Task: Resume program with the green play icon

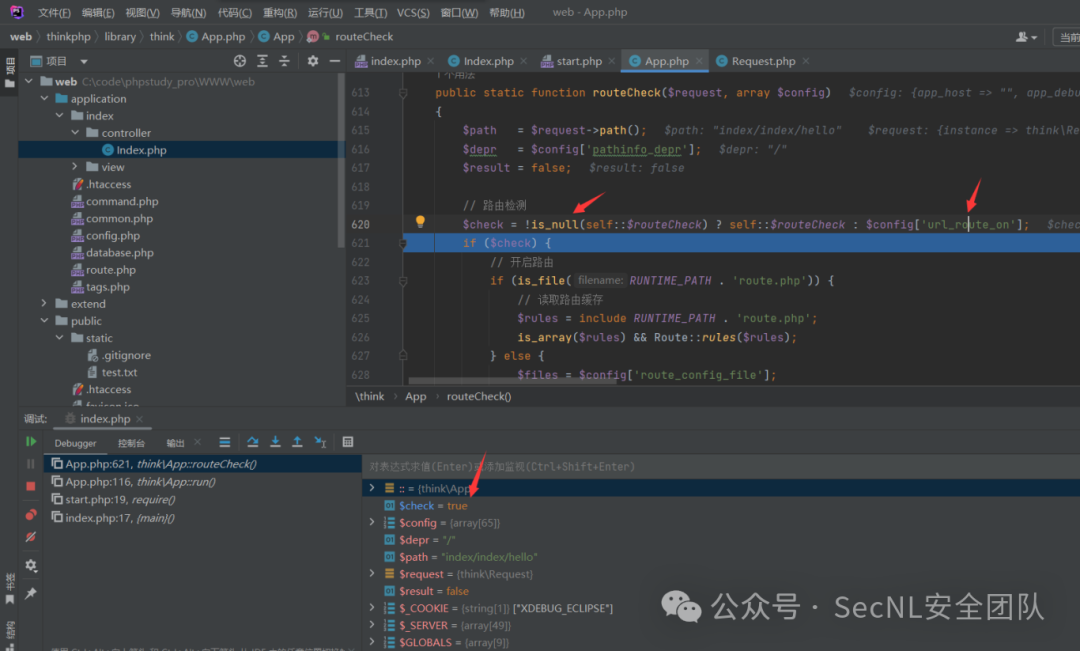Action: click(x=30, y=442)
